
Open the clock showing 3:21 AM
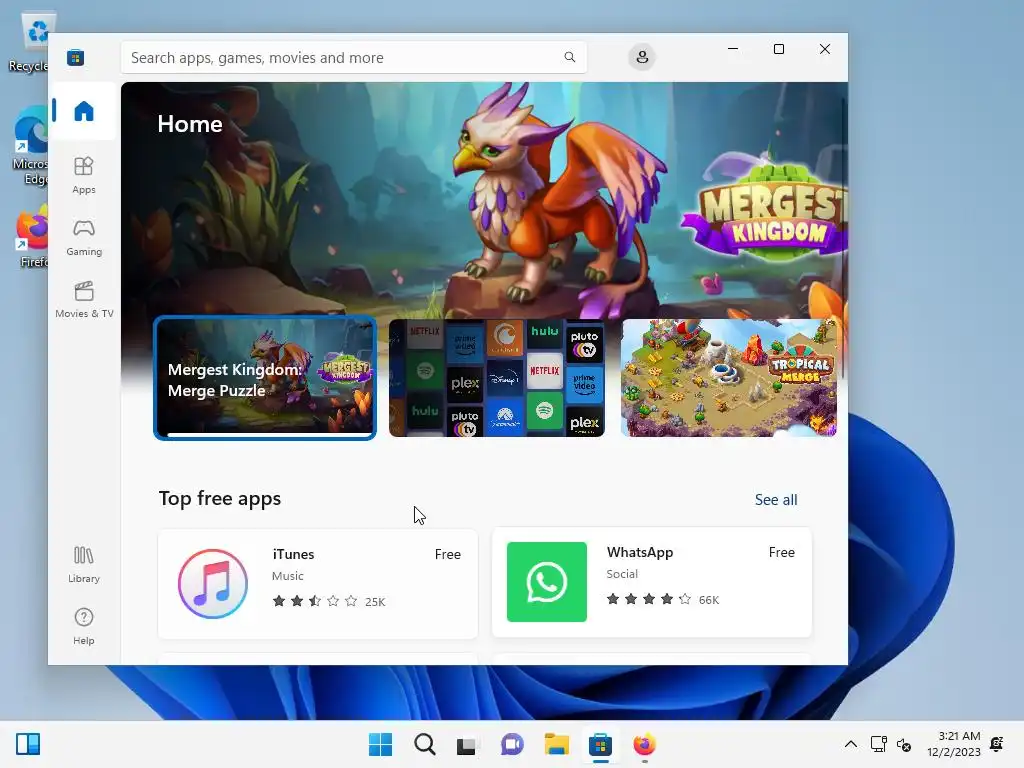click(953, 744)
